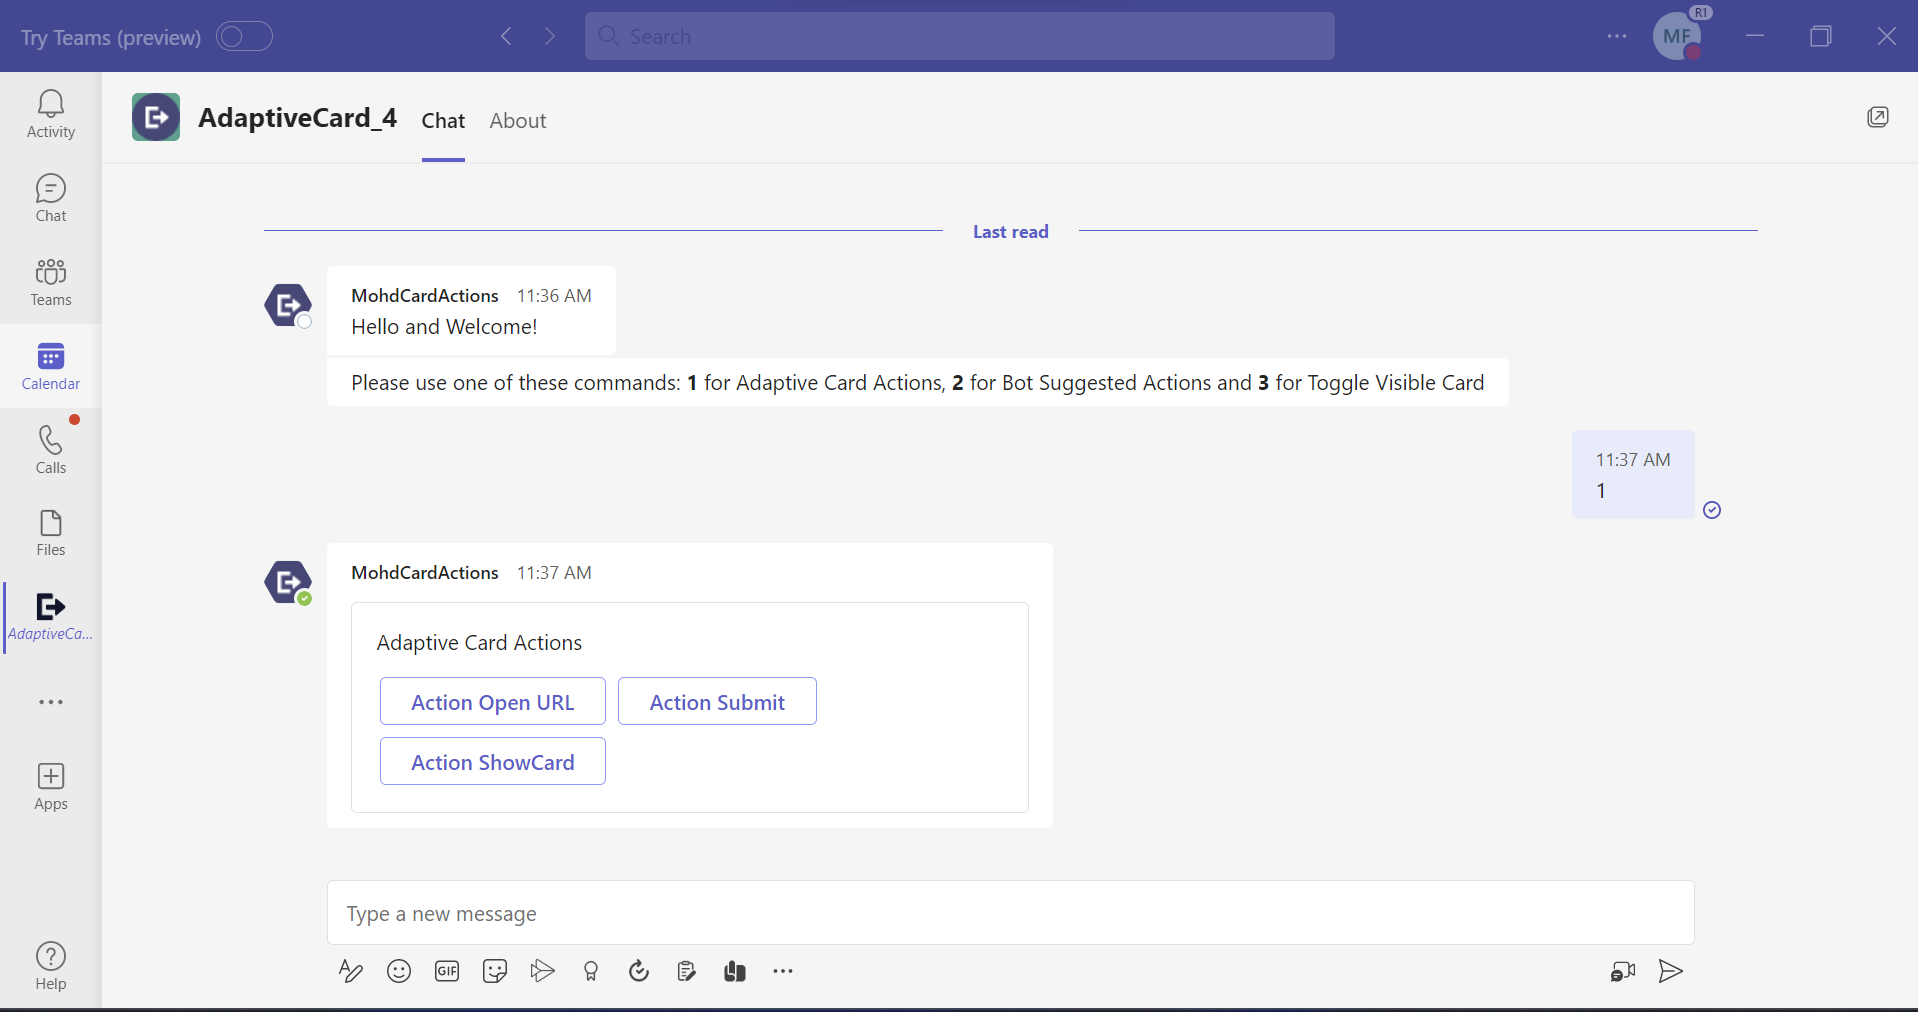Click the AdaptiveCard_4 app logo
Viewport: 1918px width, 1012px height.
(x=156, y=117)
